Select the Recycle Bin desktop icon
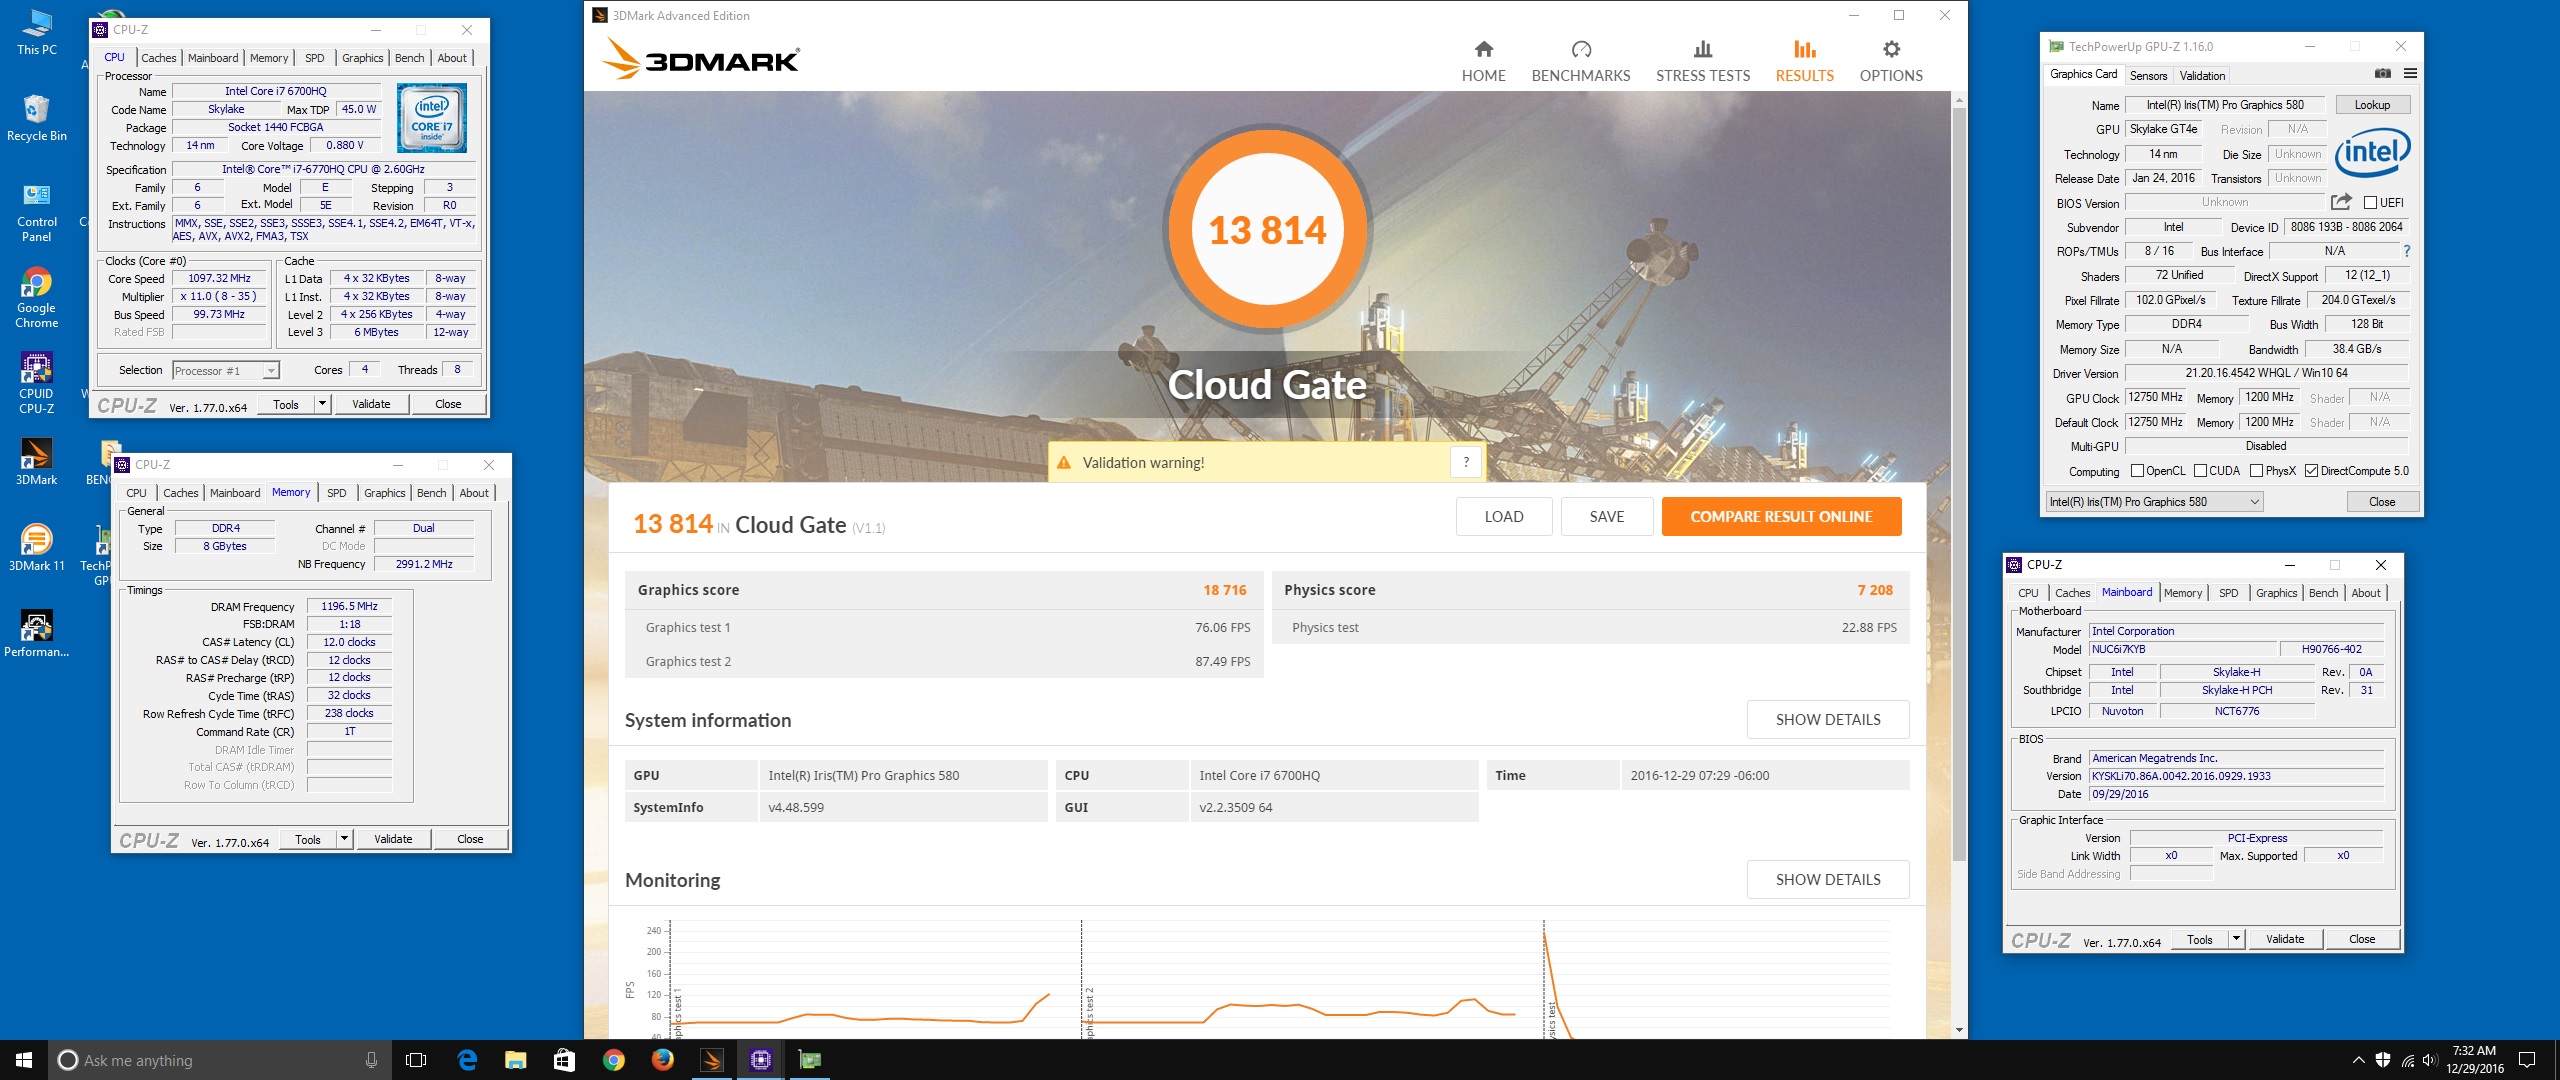This screenshot has height=1080, width=2560. pos(37,118)
